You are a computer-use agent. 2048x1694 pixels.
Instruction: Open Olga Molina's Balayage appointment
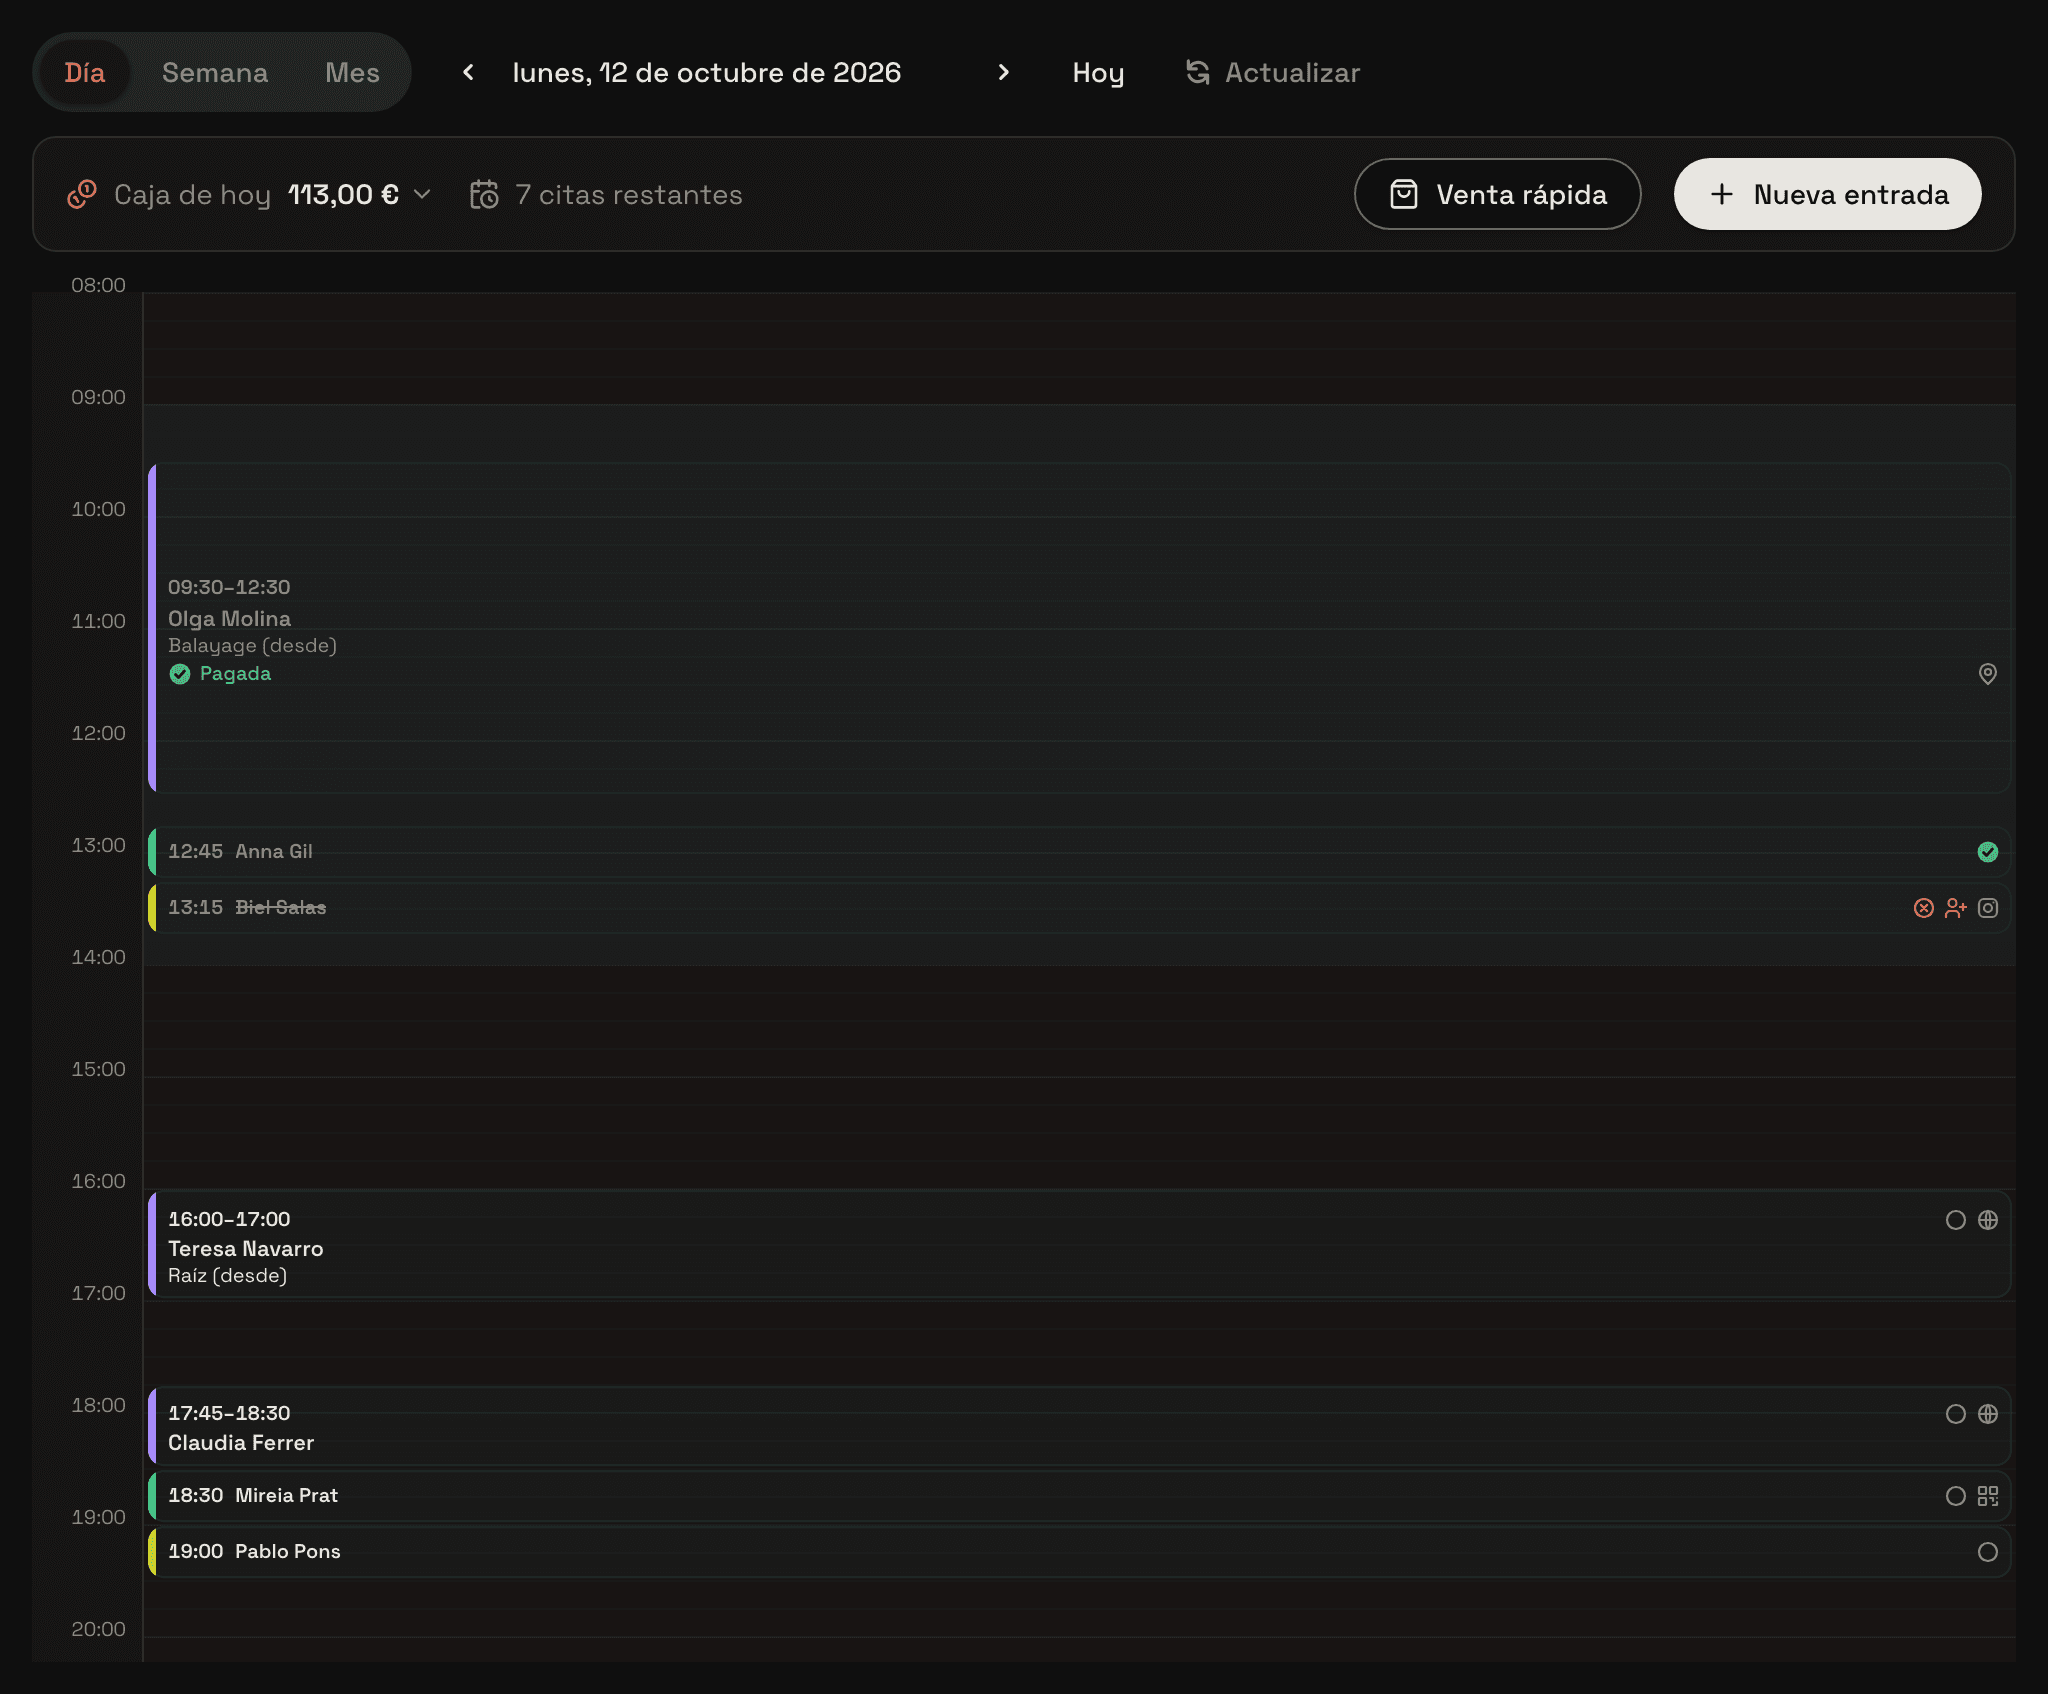tap(1079, 628)
